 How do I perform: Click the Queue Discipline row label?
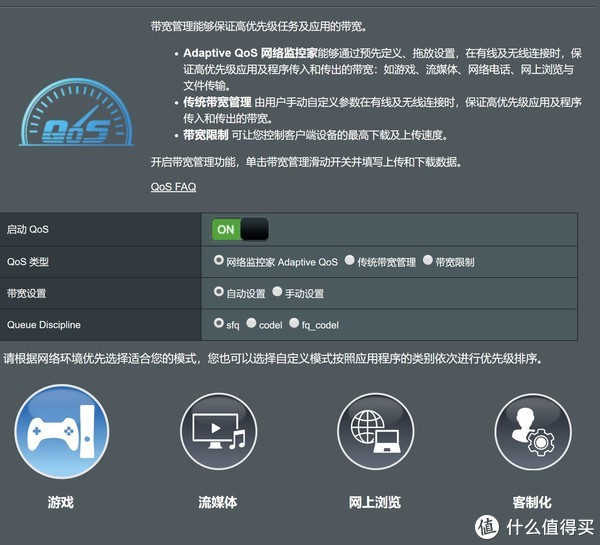(x=44, y=325)
